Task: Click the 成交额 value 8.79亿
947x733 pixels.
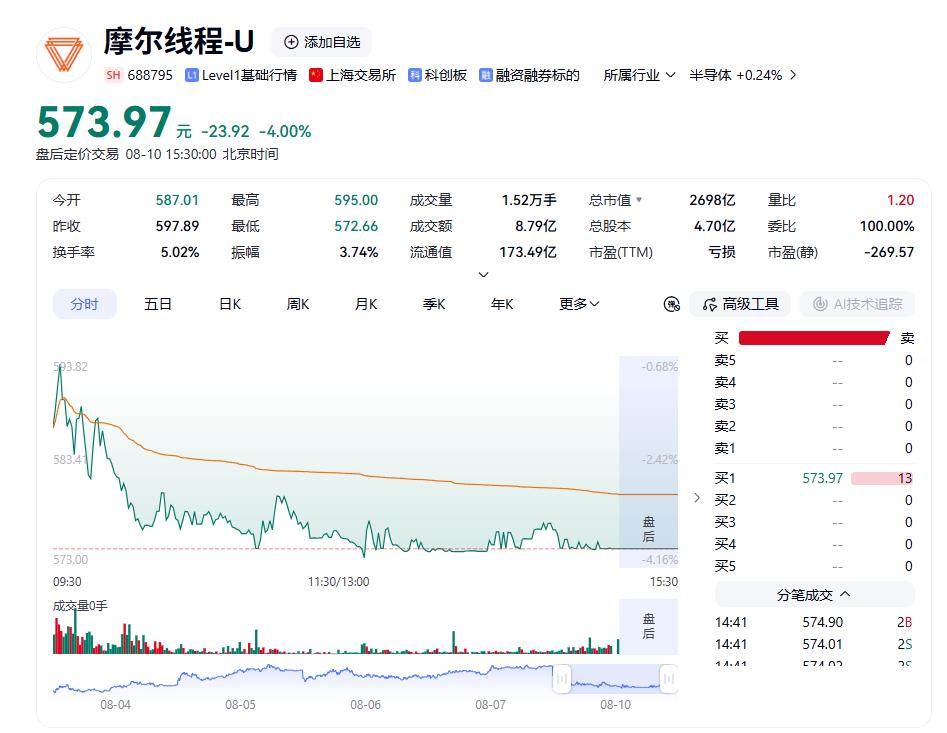Action: [536, 226]
